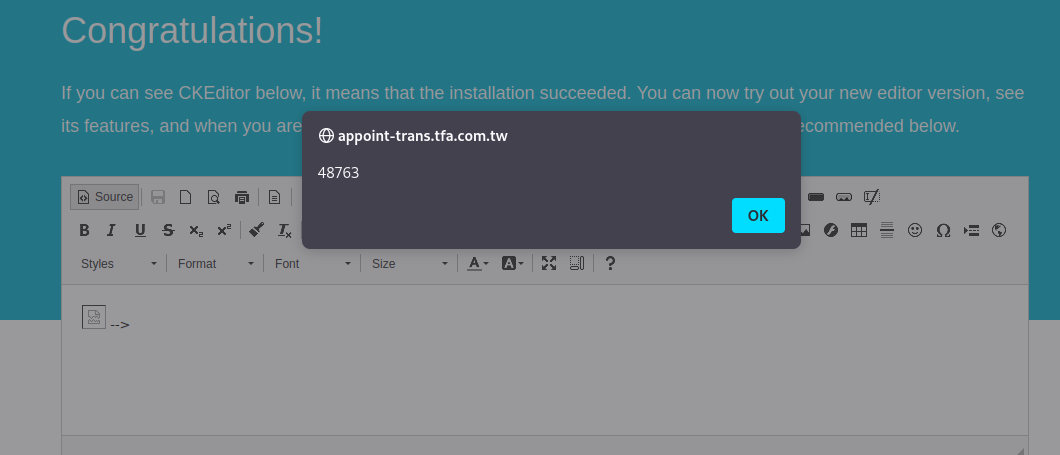Open the Background Color picker
This screenshot has width=1060, height=455.
pyautogui.click(x=512, y=264)
